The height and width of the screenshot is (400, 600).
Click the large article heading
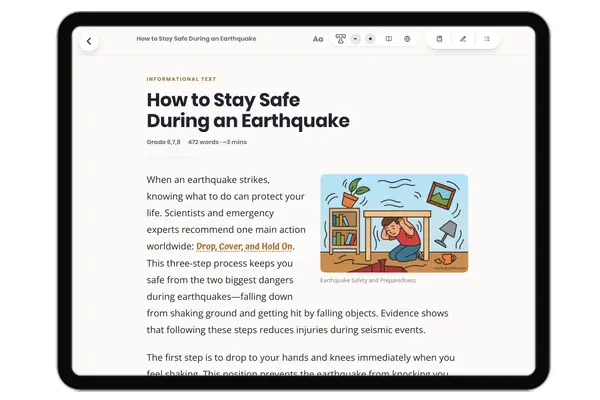[248, 110]
